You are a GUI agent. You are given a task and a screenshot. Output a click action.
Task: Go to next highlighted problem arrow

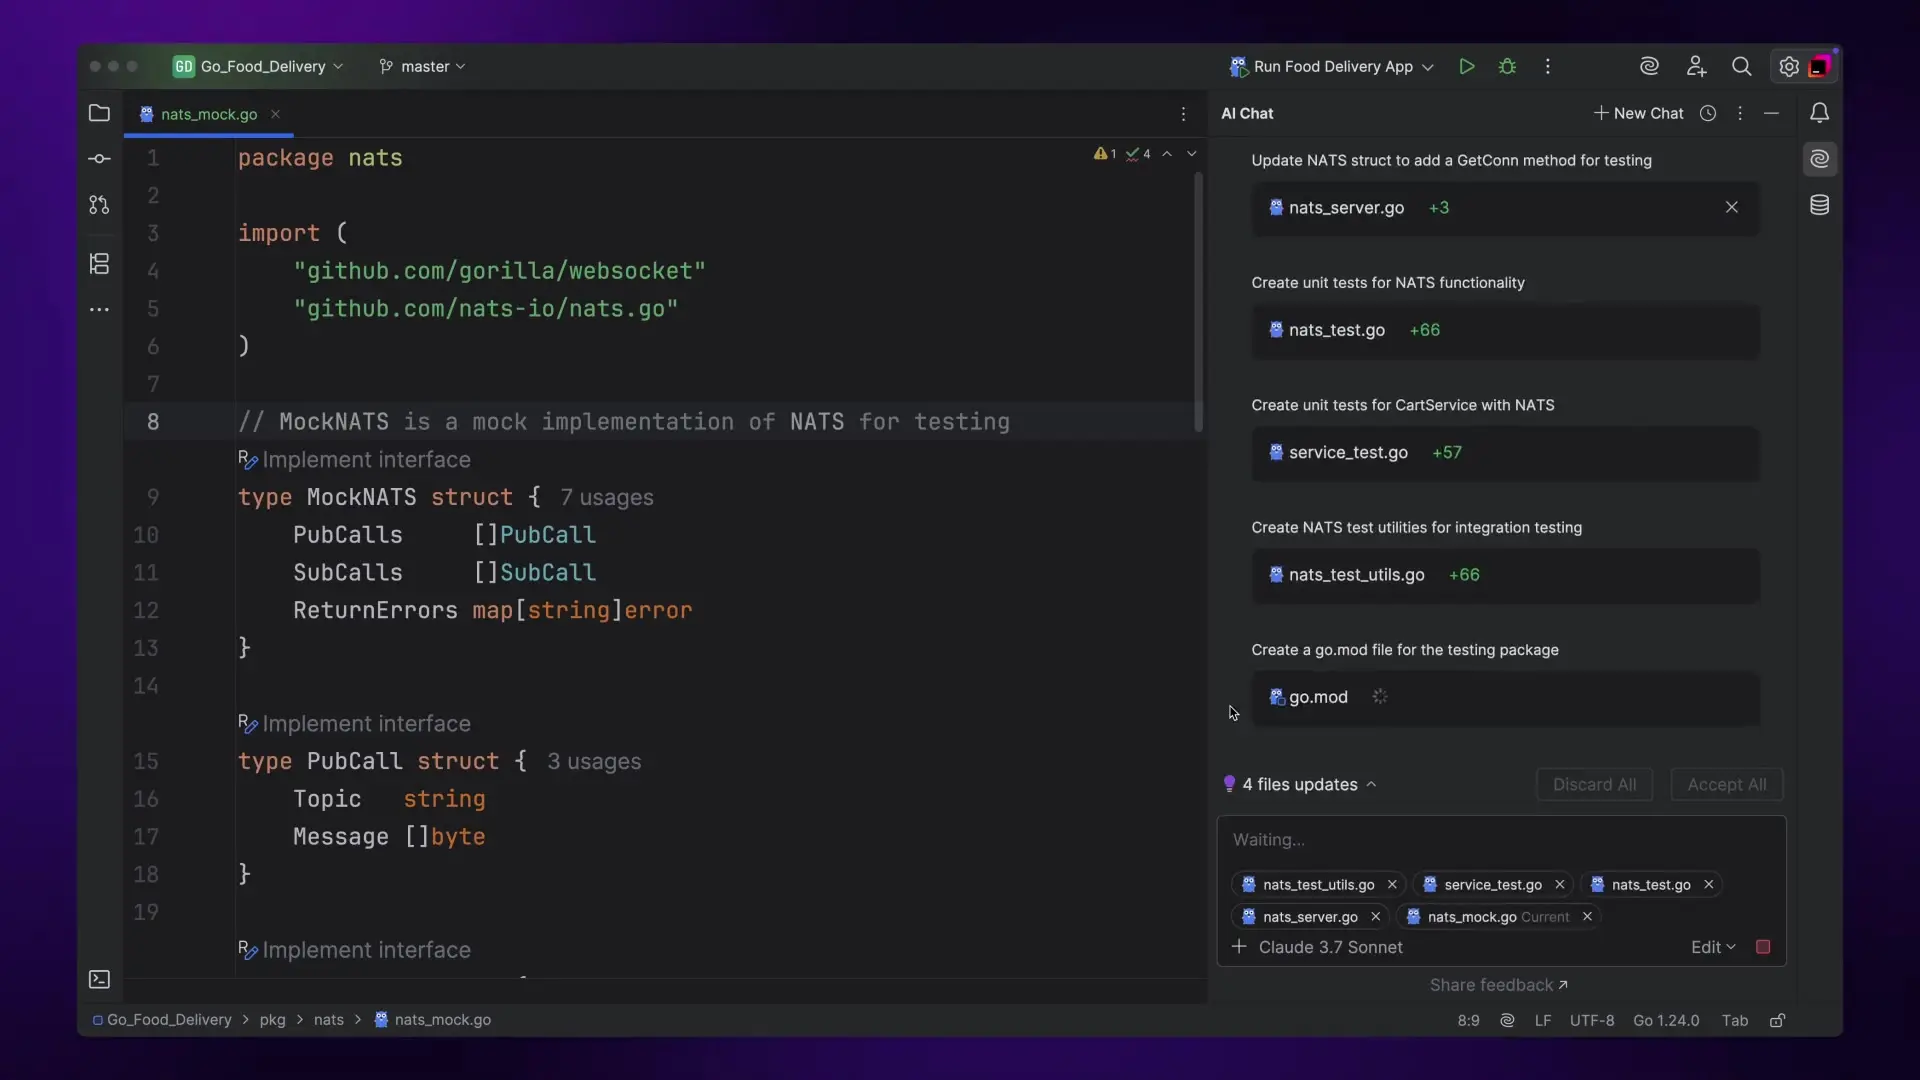click(x=1192, y=154)
